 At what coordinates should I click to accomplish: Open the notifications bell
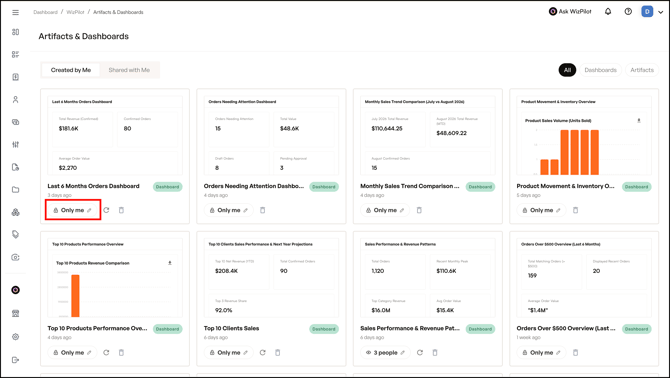(608, 12)
